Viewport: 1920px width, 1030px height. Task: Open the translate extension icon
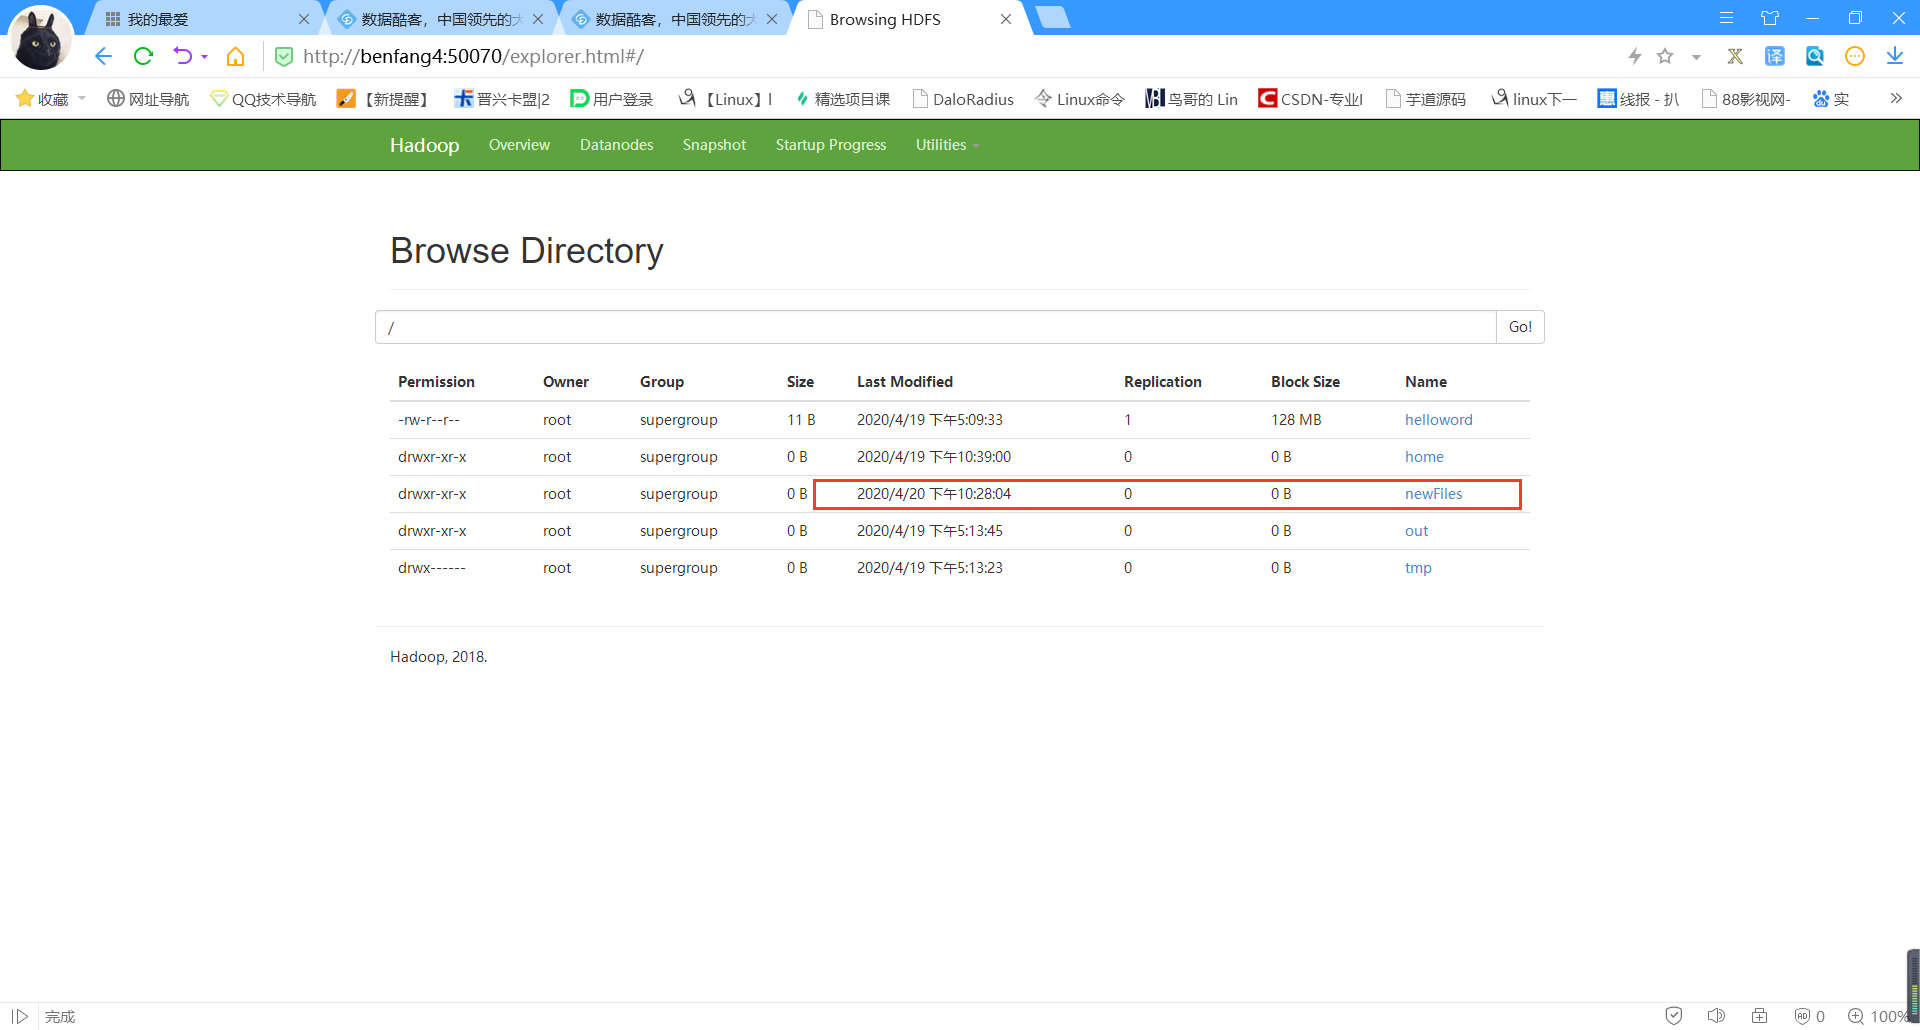coord(1775,56)
